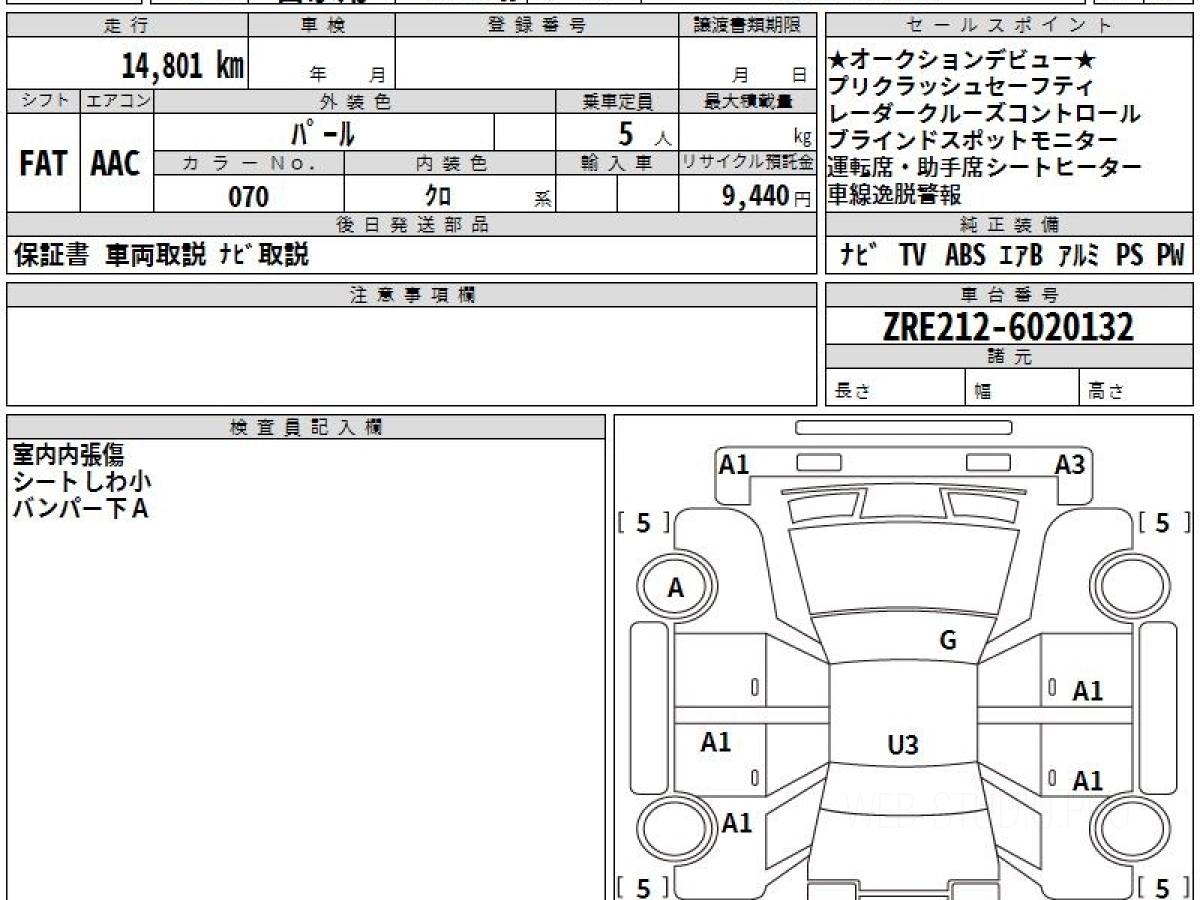
Task: Click the 注意事項欄 heading
Action: 411,294
